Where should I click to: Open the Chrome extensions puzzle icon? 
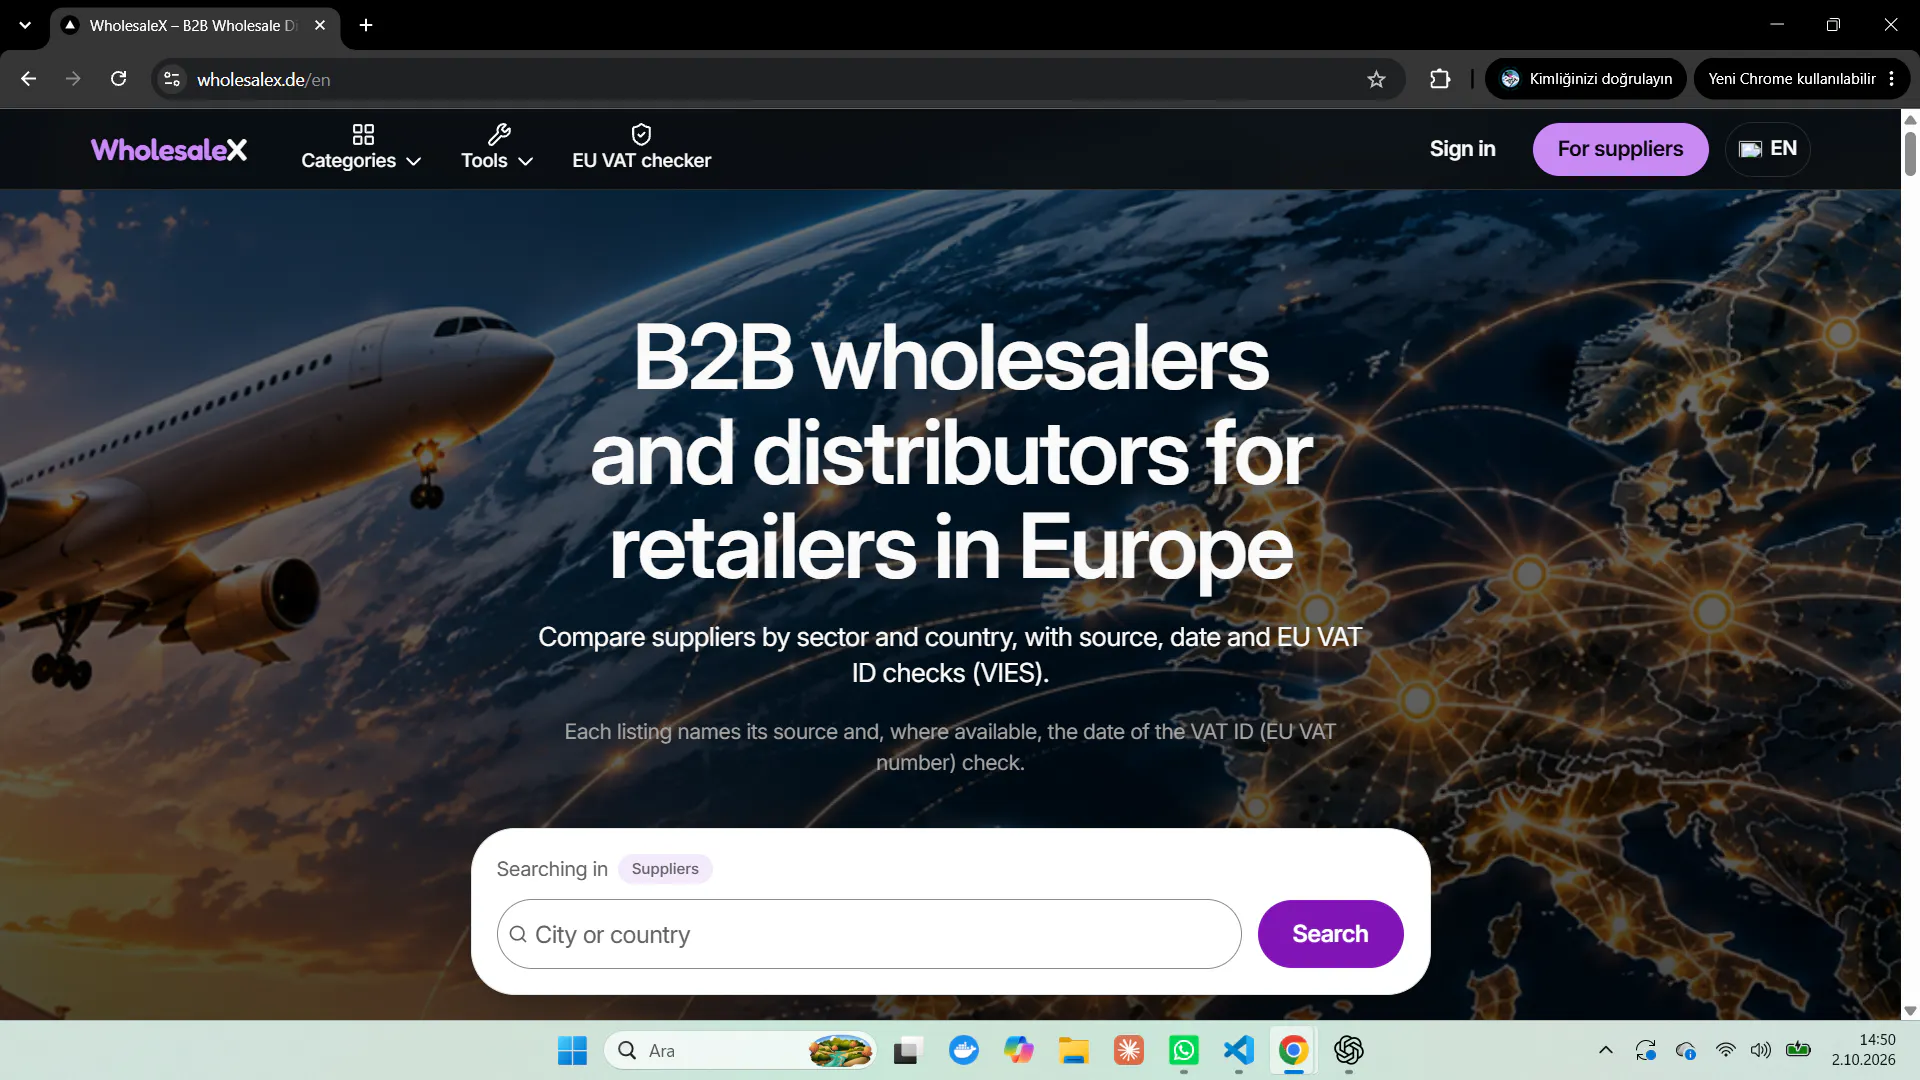point(1440,79)
